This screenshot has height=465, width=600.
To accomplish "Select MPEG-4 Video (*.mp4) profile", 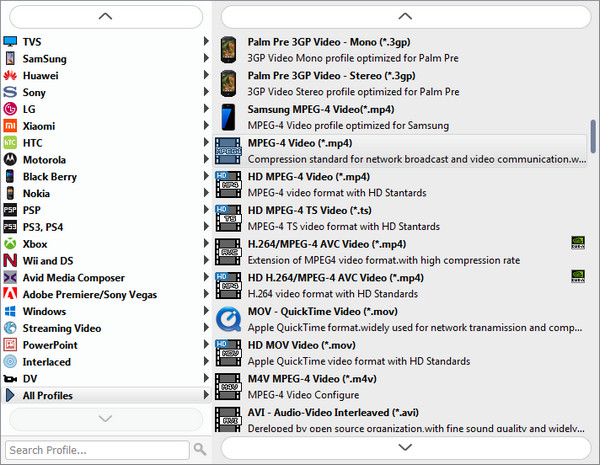I will click(400, 151).
